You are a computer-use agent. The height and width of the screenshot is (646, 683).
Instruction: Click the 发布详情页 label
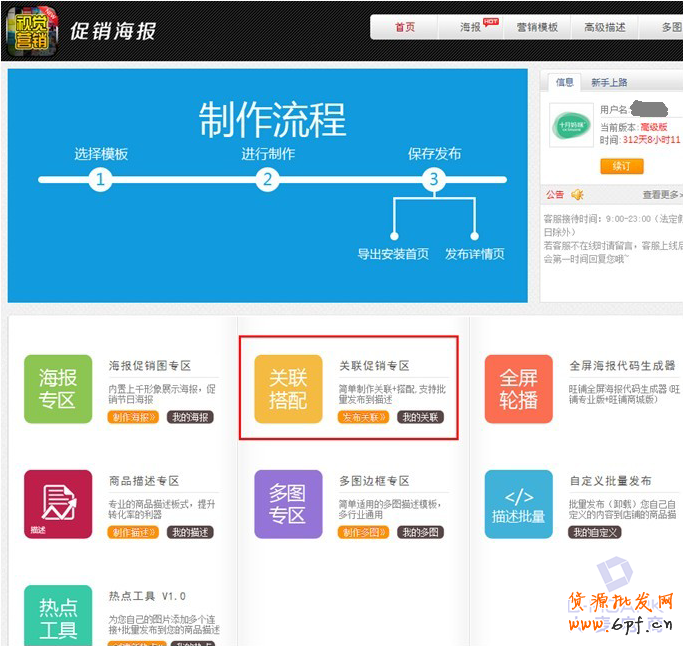[x=475, y=254]
